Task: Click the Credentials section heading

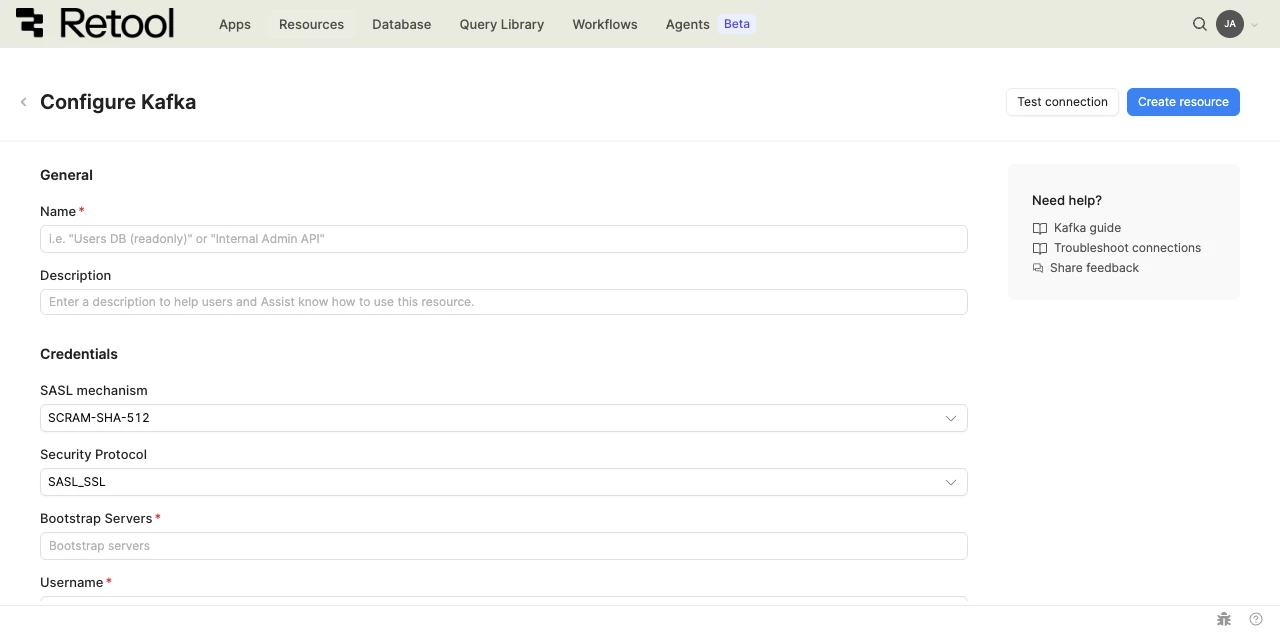Action: 79,354
